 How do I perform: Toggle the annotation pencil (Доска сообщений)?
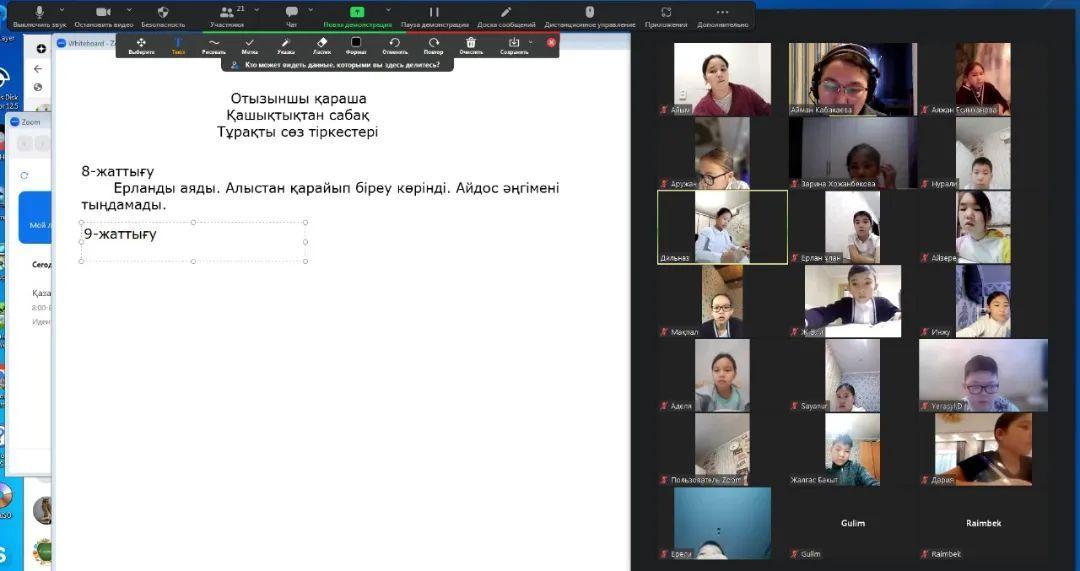click(506, 16)
